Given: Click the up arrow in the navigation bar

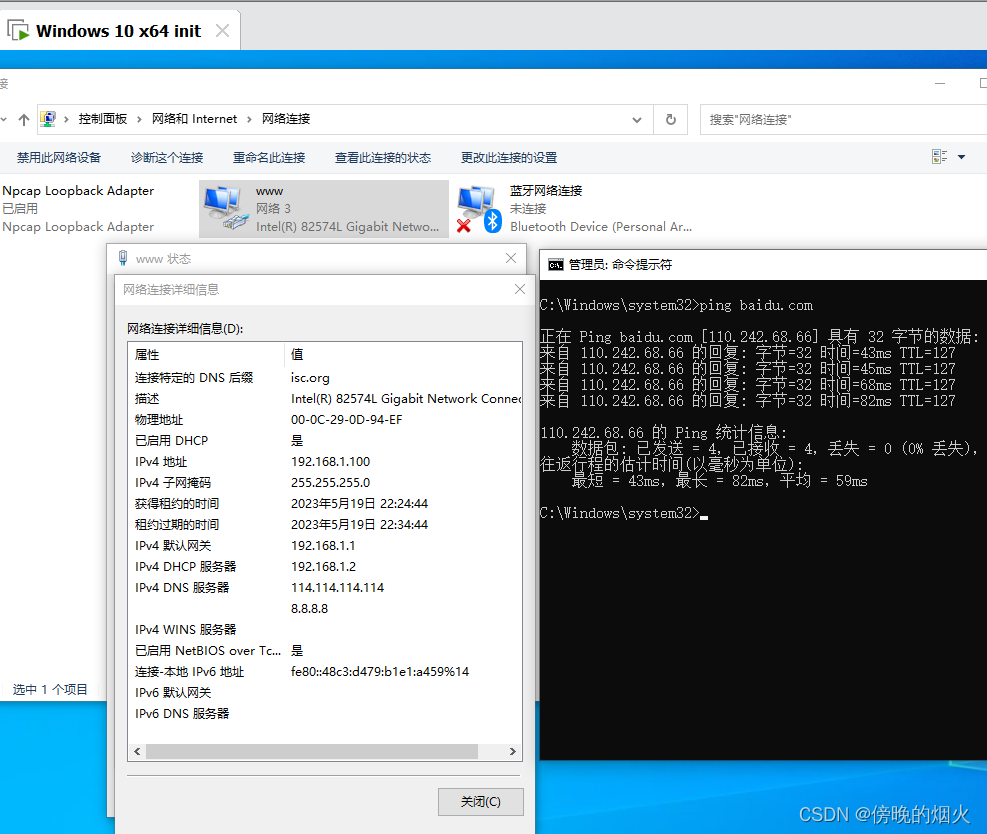Looking at the screenshot, I should [23, 118].
